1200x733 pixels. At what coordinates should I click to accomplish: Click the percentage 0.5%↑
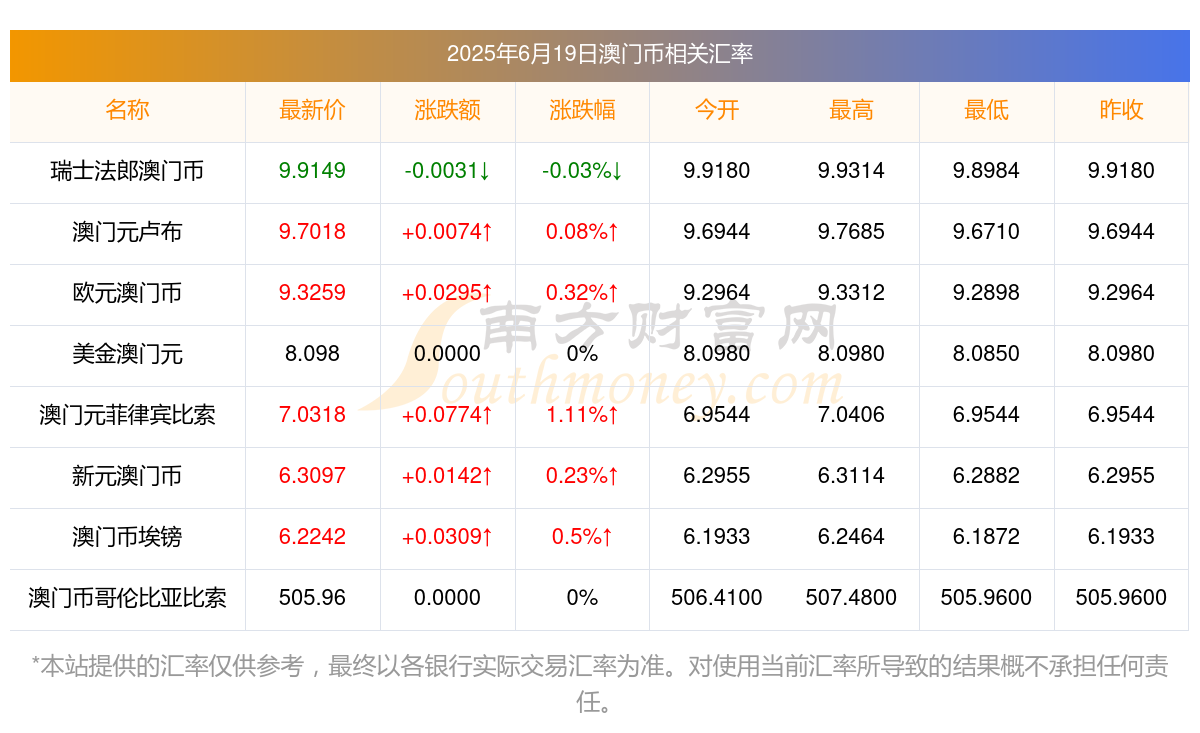tap(582, 537)
